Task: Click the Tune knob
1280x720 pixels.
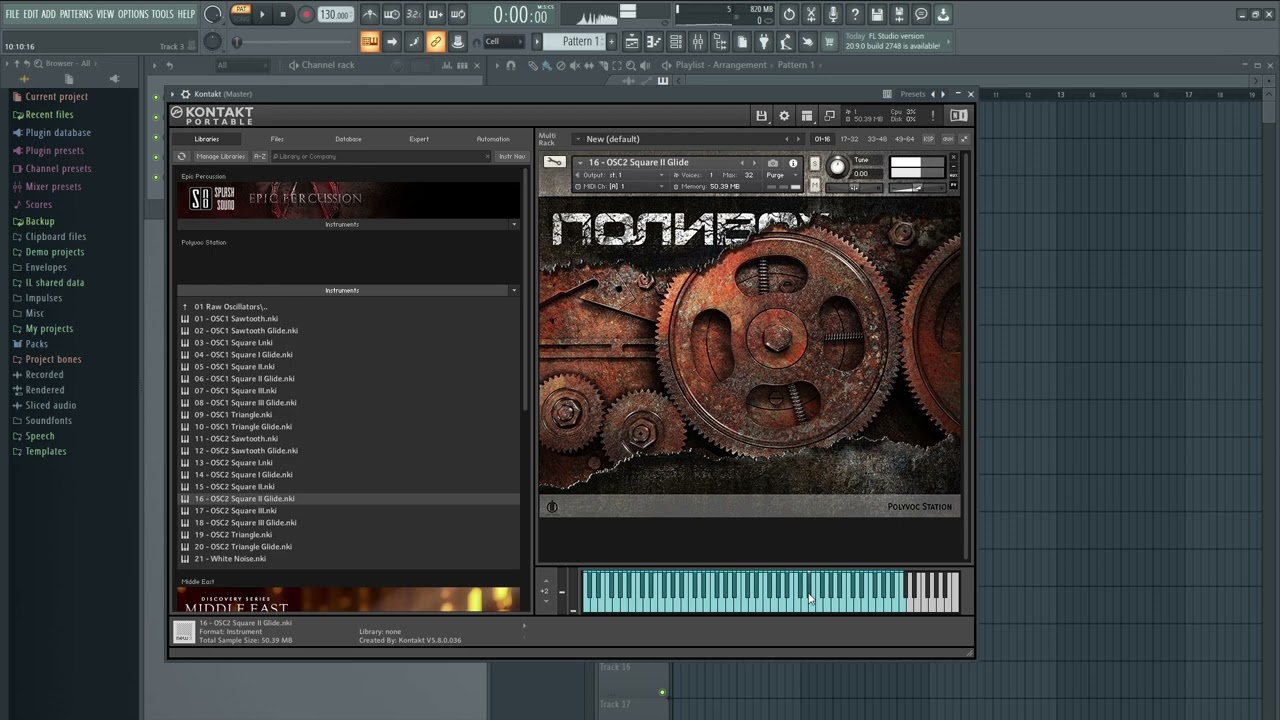Action: 838,166
